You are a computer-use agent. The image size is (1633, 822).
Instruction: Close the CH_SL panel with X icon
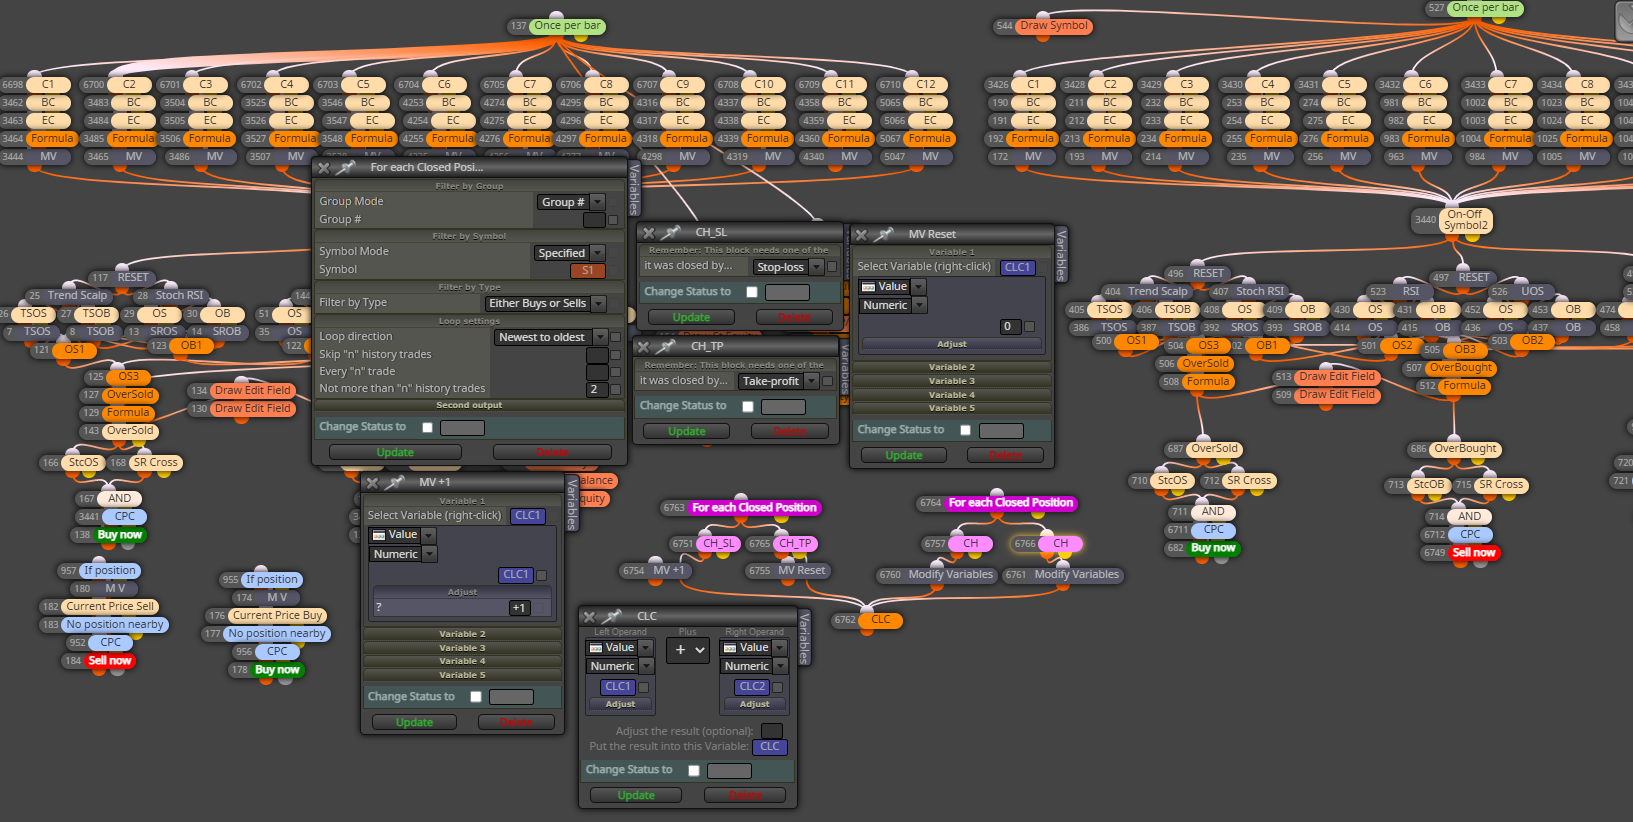(649, 232)
